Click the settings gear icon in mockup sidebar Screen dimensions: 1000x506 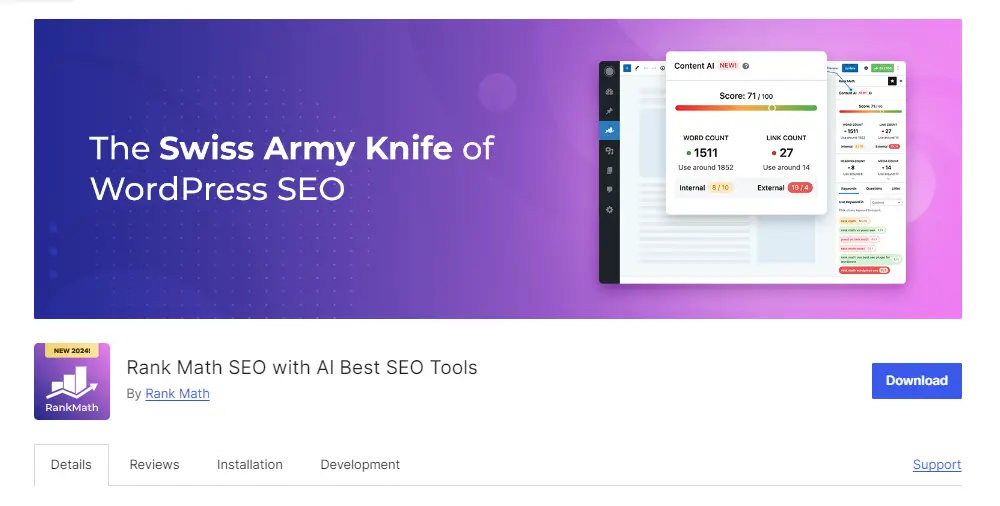[x=610, y=210]
